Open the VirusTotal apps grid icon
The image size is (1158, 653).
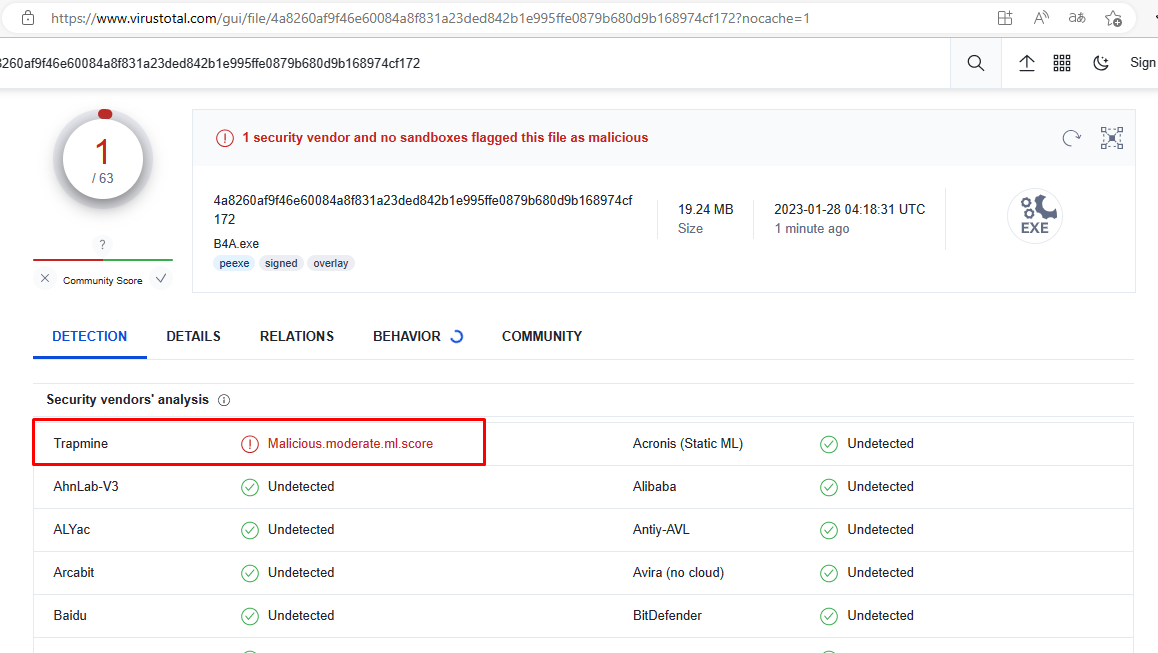pyautogui.click(x=1062, y=62)
